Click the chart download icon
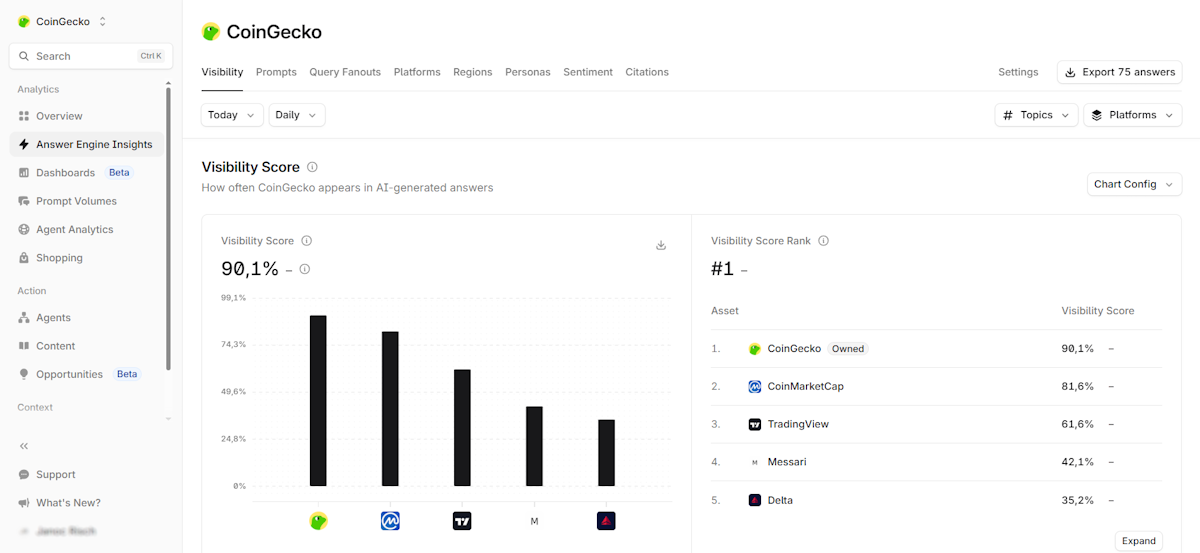1200x553 pixels. tap(661, 245)
